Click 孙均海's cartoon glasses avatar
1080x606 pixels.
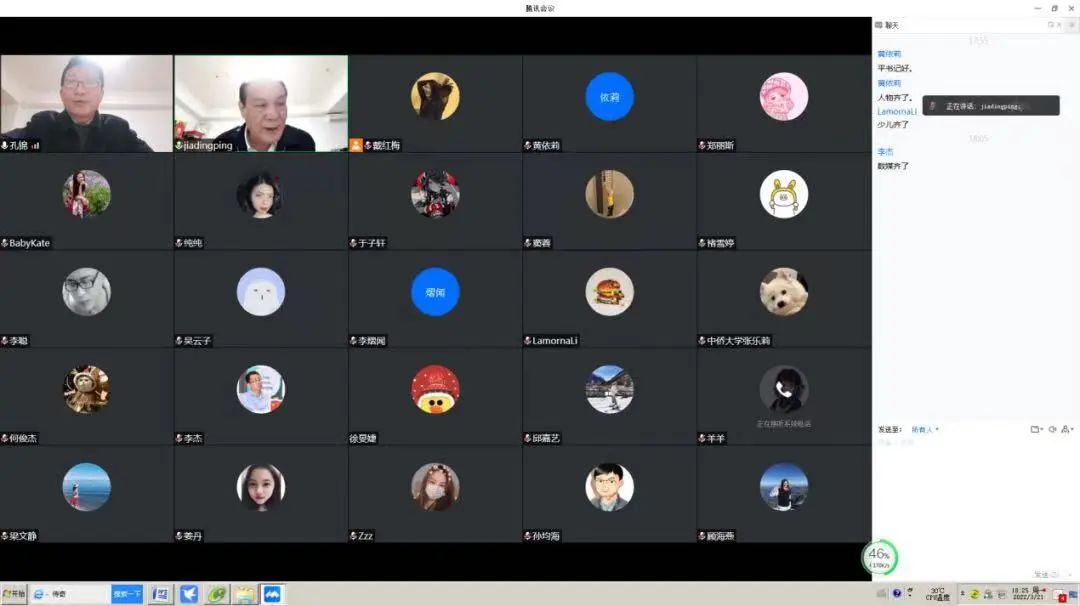610,487
